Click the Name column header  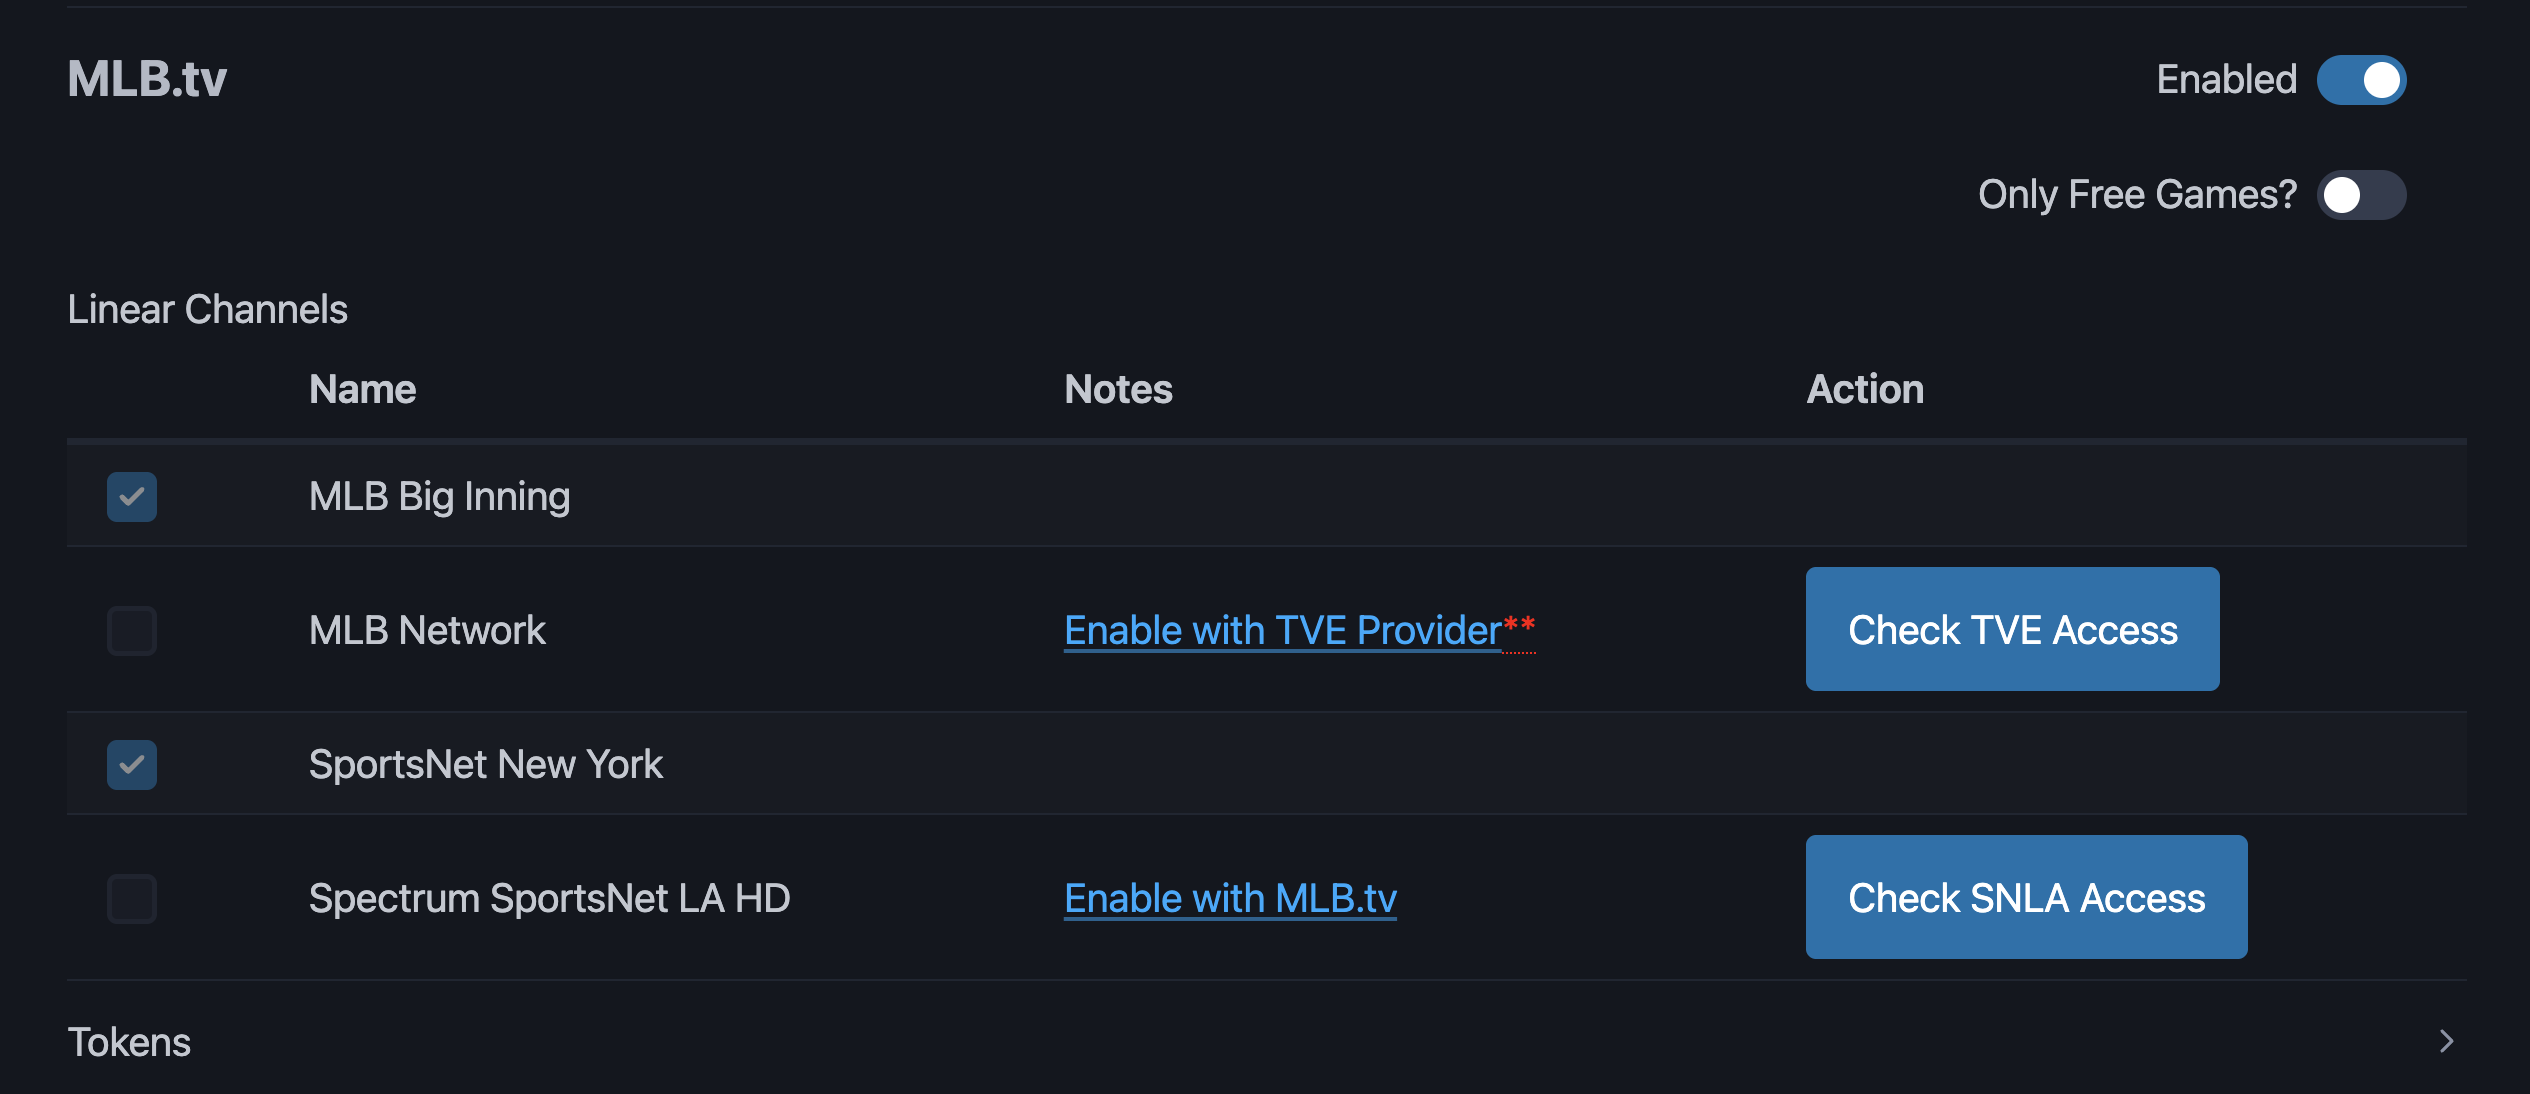(362, 389)
